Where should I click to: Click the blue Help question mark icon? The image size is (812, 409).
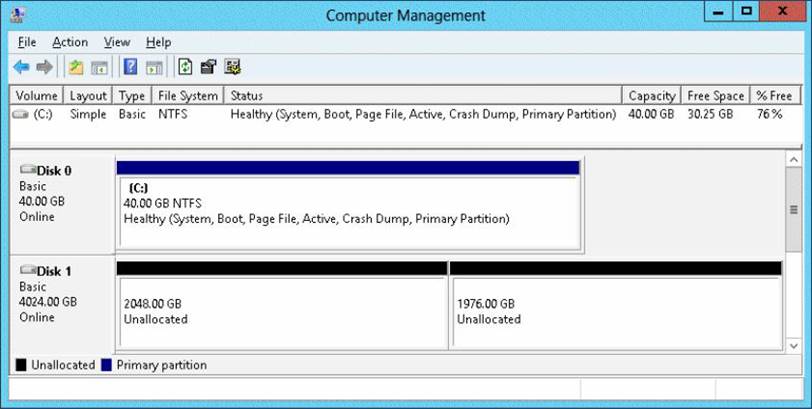[x=130, y=68]
